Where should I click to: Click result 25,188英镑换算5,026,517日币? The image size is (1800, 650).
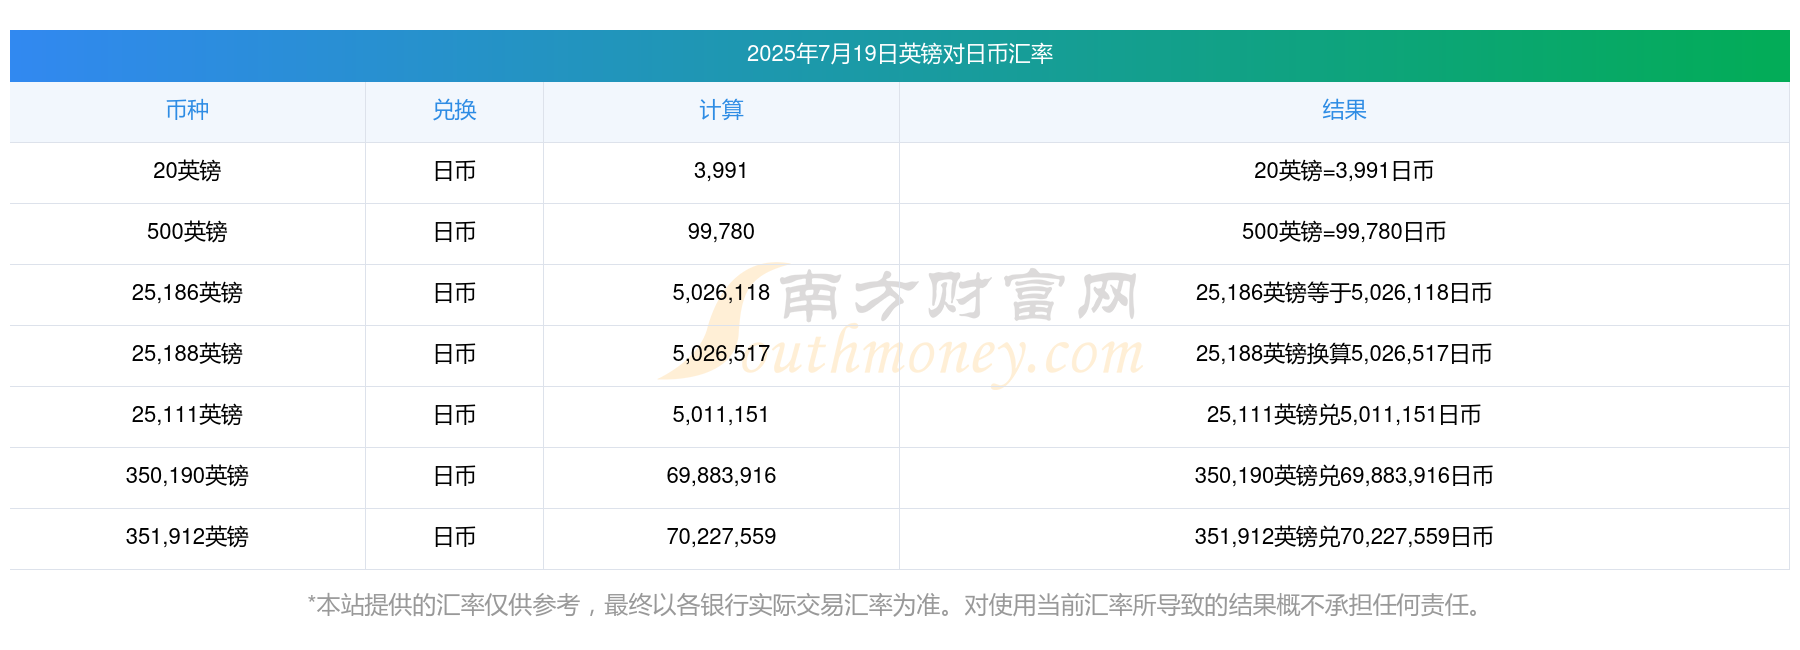[x=1344, y=354]
